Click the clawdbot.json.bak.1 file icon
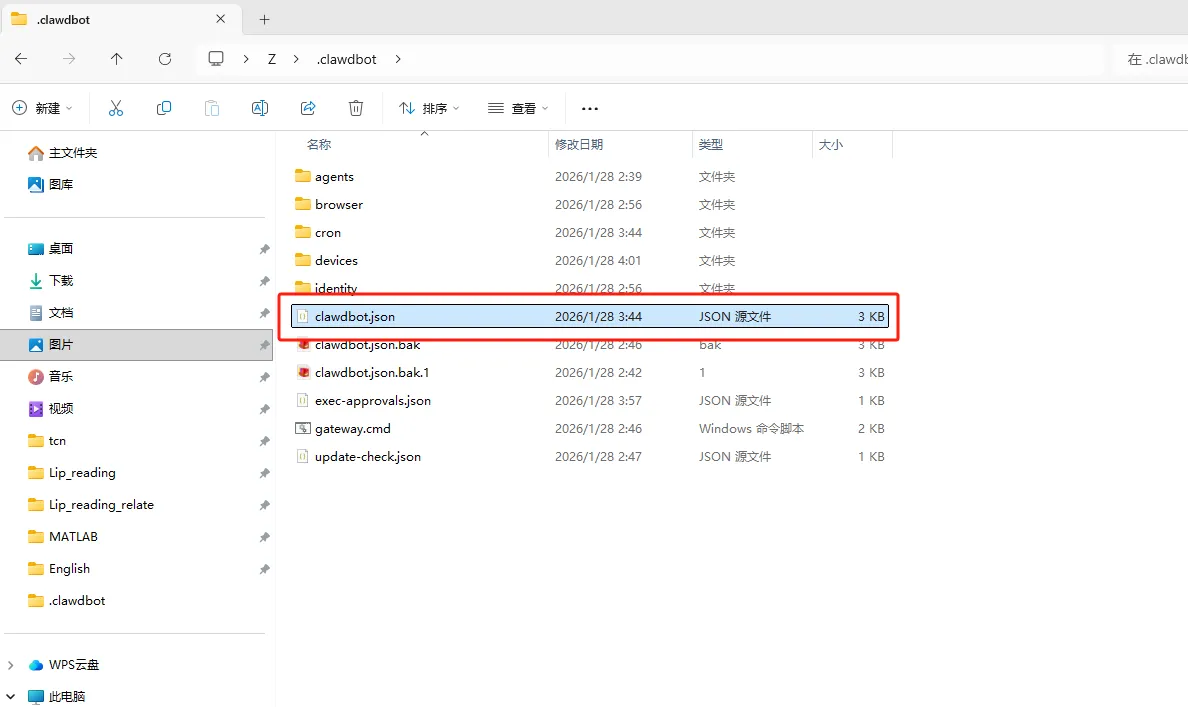 pos(303,372)
